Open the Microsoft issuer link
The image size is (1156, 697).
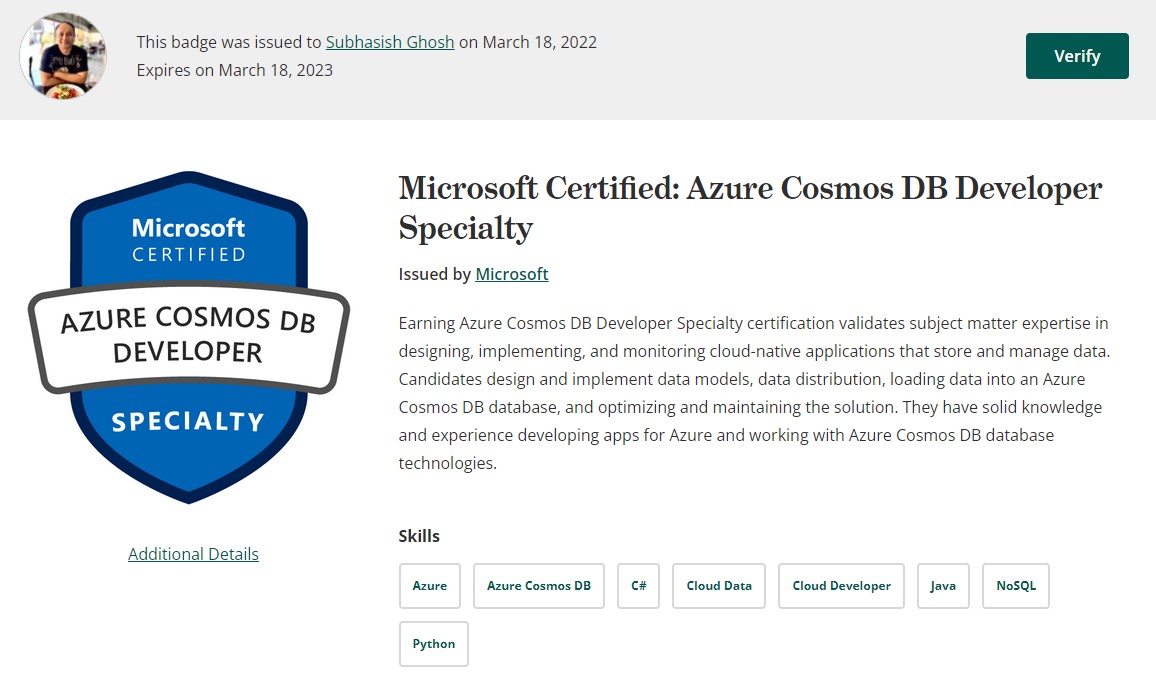click(x=512, y=274)
